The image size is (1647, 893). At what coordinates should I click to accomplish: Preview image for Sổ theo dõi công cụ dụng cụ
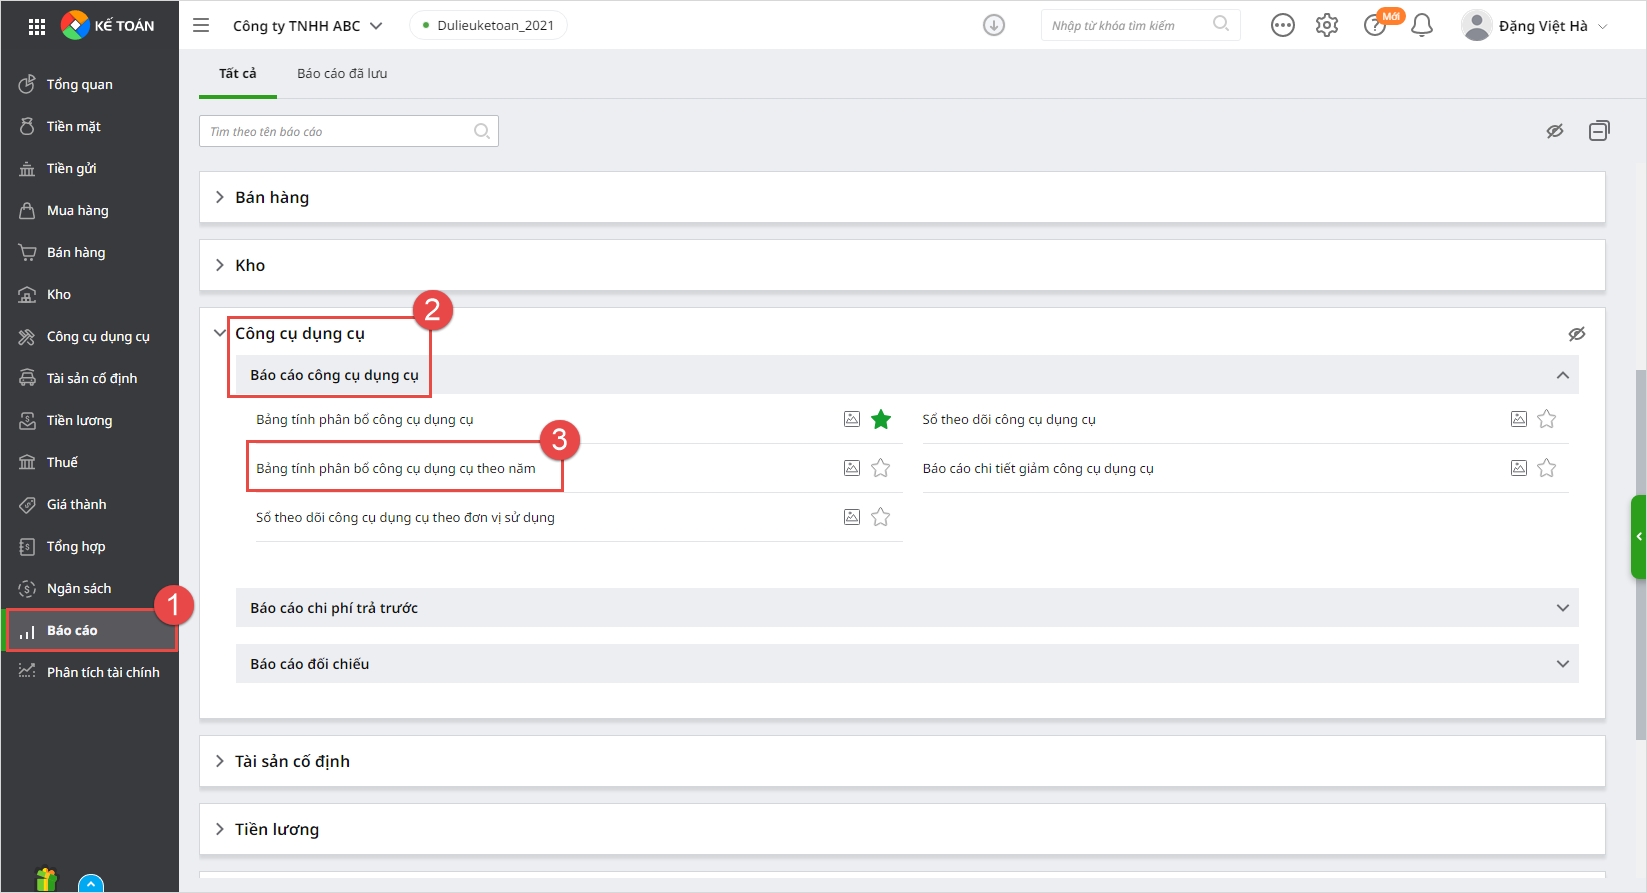coord(1518,419)
